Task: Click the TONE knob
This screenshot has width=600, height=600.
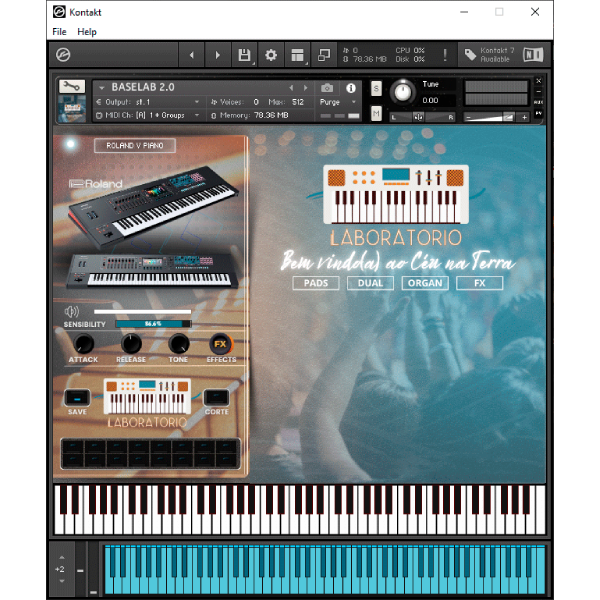Action: [179, 343]
